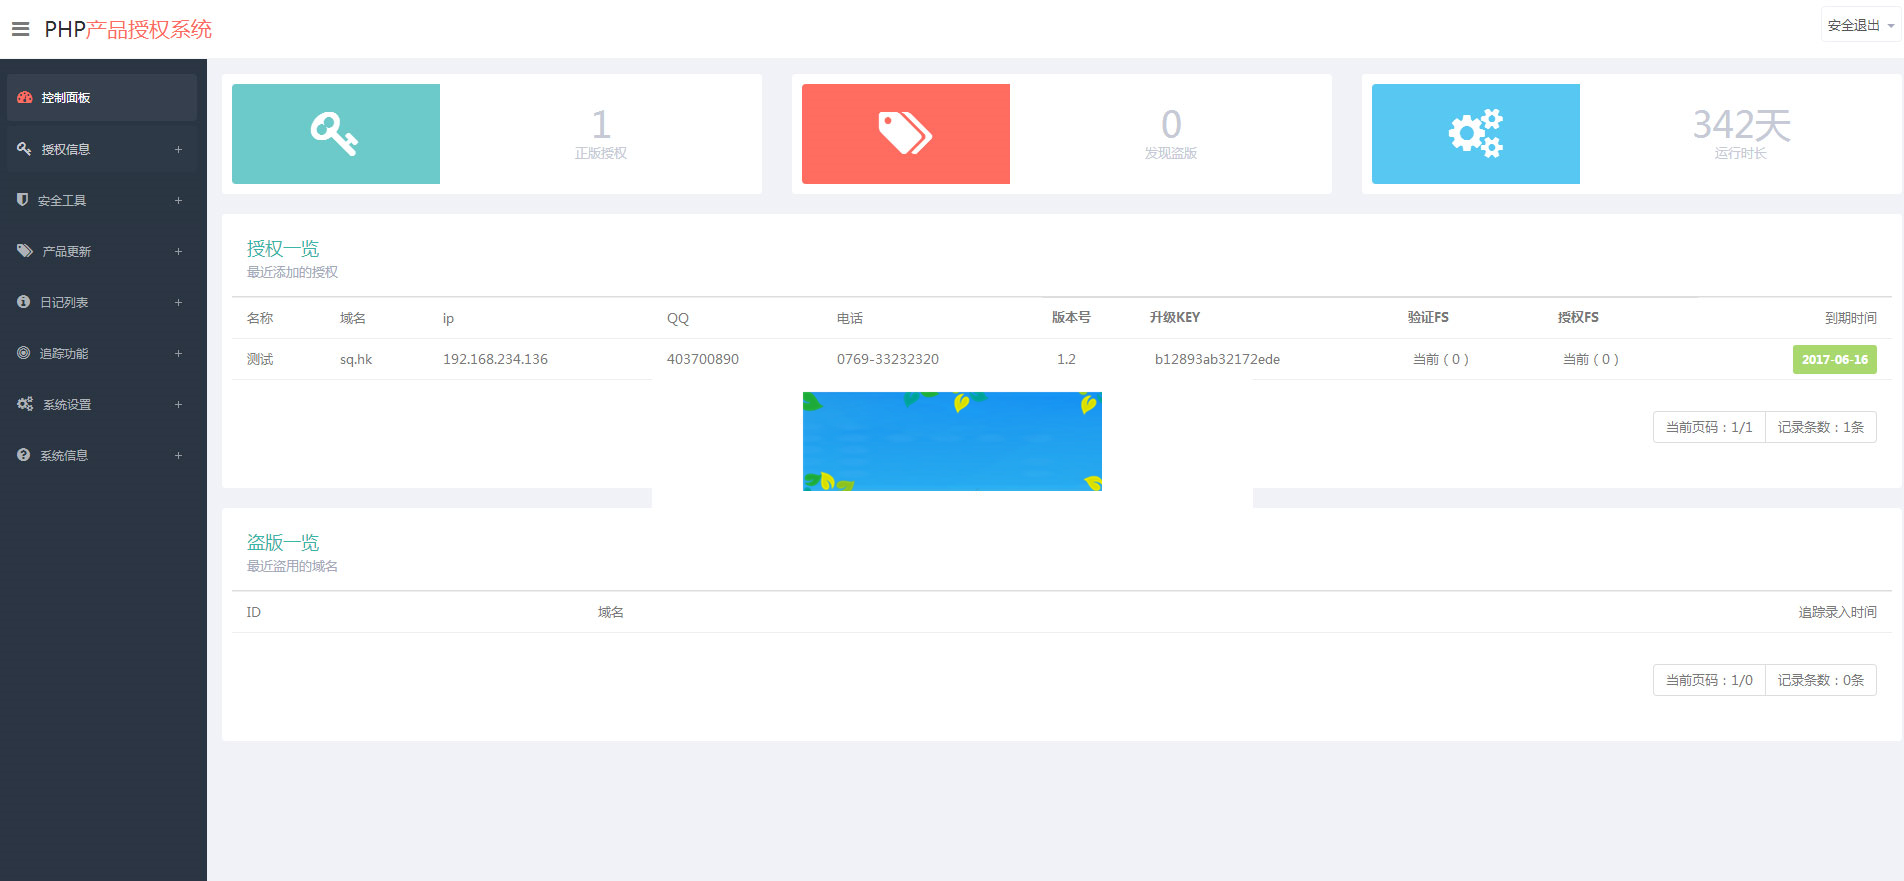Click the green 2017-06-16 expiry badge
The height and width of the screenshot is (881, 1904).
(1834, 359)
